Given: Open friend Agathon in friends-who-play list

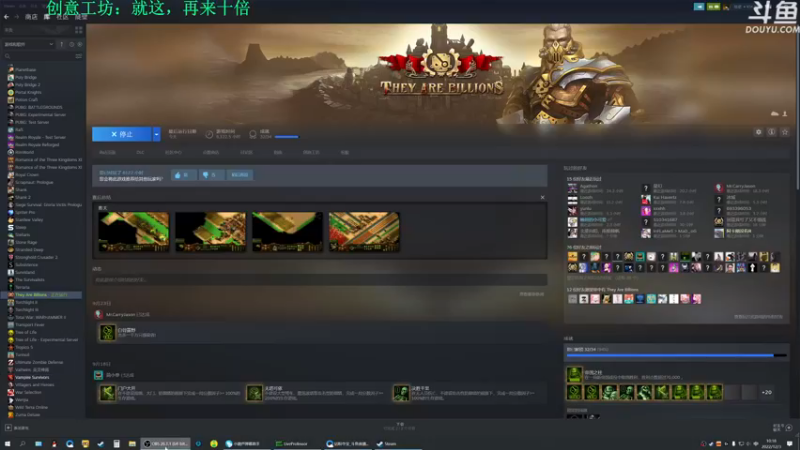Looking at the screenshot, I should point(588,186).
